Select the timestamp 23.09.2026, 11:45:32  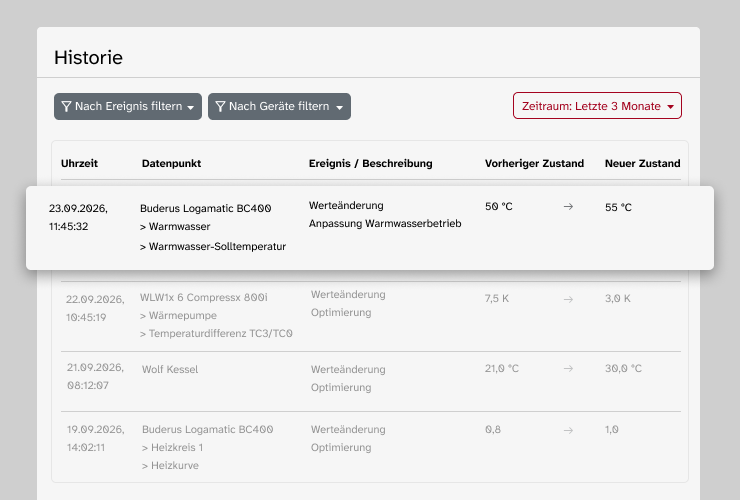(78, 217)
